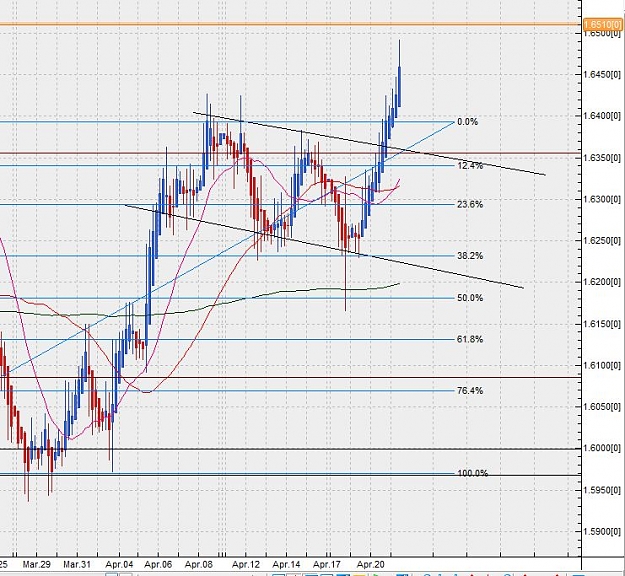Select the orange horizontal line at 1.6510

pos(290,25)
